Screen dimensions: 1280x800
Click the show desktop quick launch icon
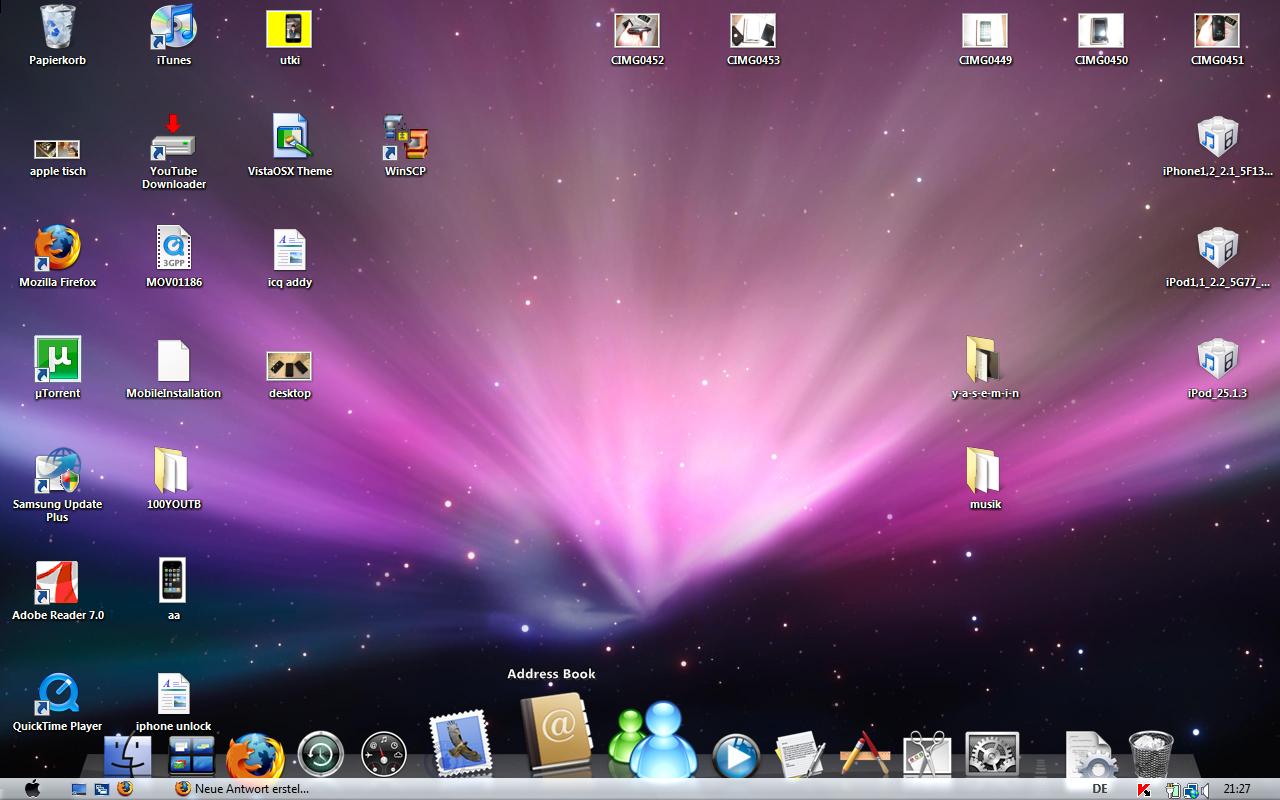click(x=79, y=789)
